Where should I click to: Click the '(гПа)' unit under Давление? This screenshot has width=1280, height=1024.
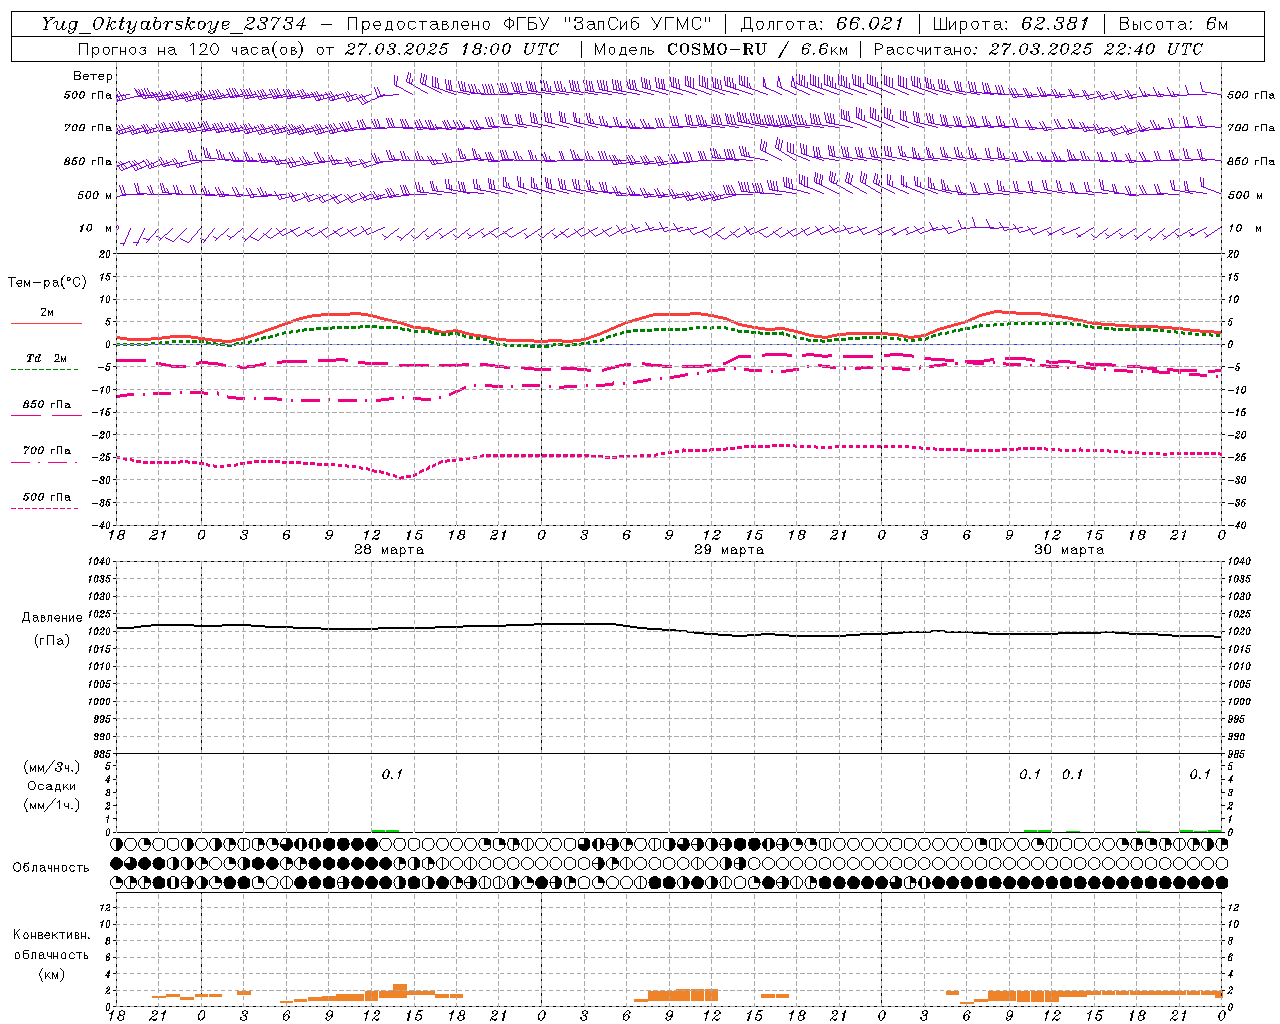(x=52, y=641)
